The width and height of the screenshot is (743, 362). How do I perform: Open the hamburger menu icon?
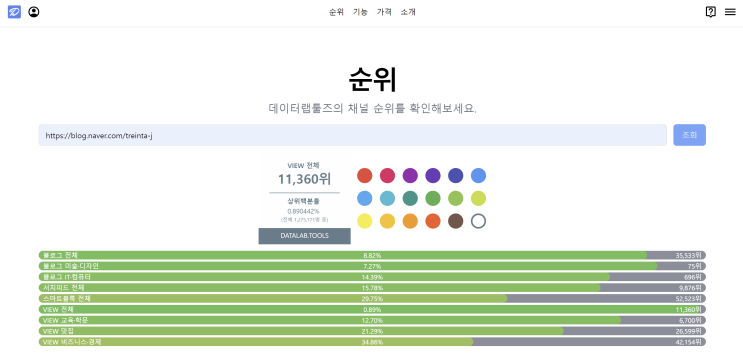[x=730, y=12]
